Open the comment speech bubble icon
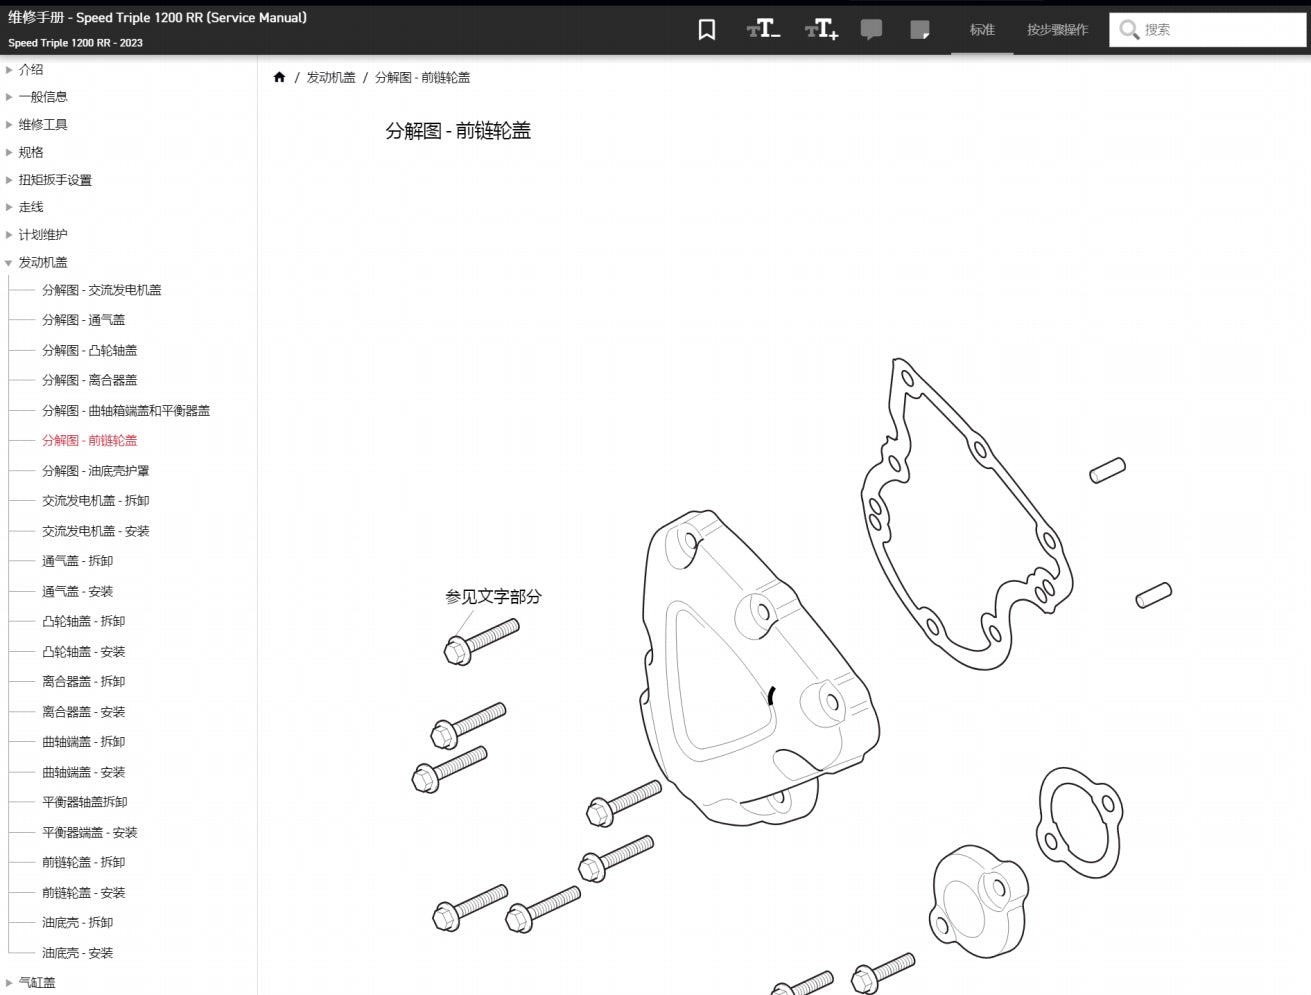 871,30
